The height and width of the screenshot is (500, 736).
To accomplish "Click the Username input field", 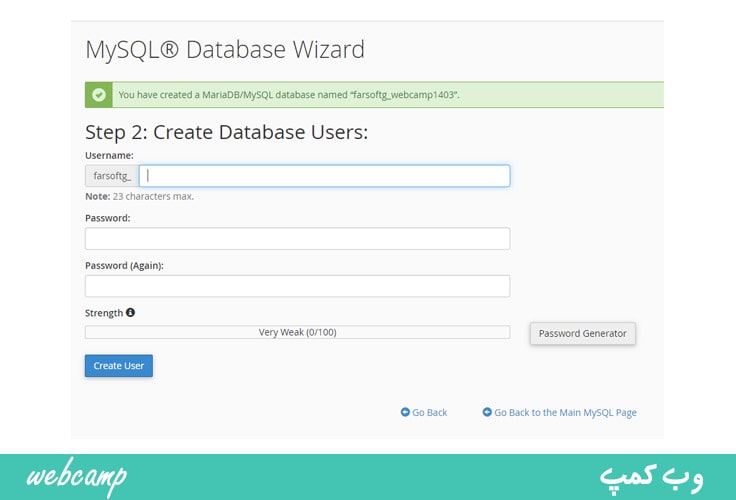I will (324, 176).
